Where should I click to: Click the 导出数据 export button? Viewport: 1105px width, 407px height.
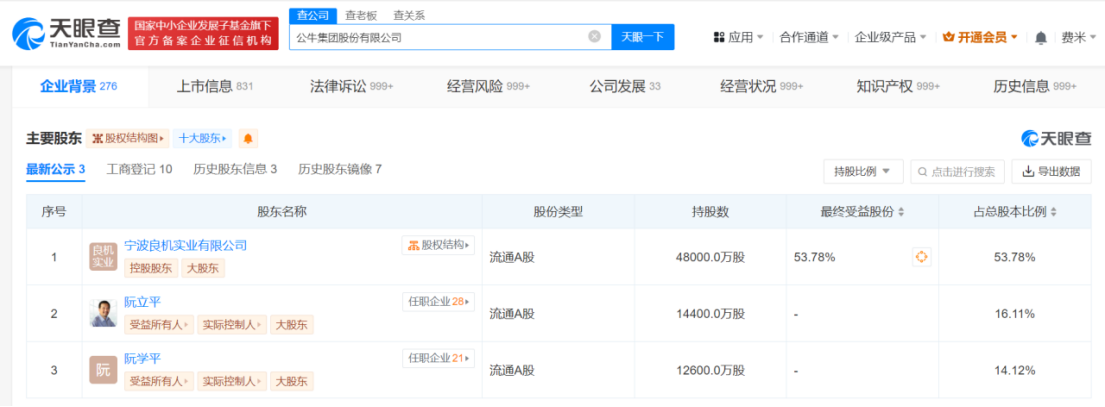click(1051, 171)
